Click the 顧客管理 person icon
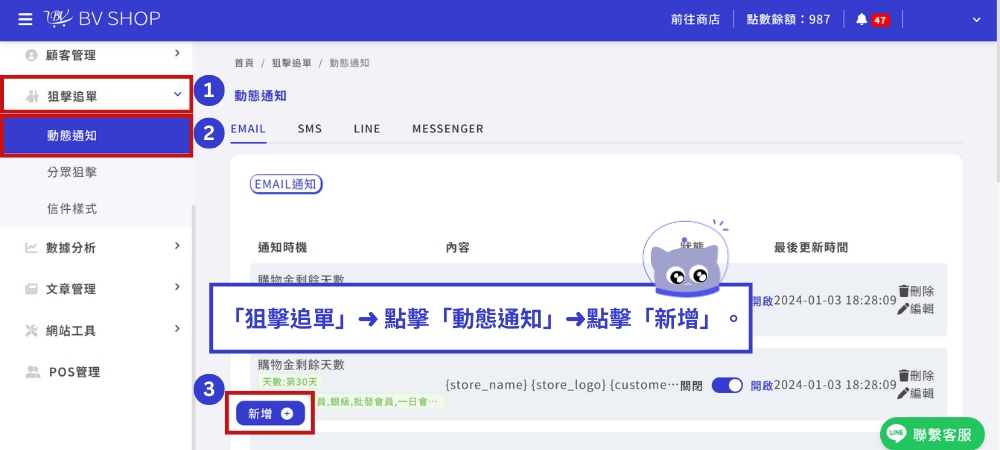The width and height of the screenshot is (1000, 450). 31,55
